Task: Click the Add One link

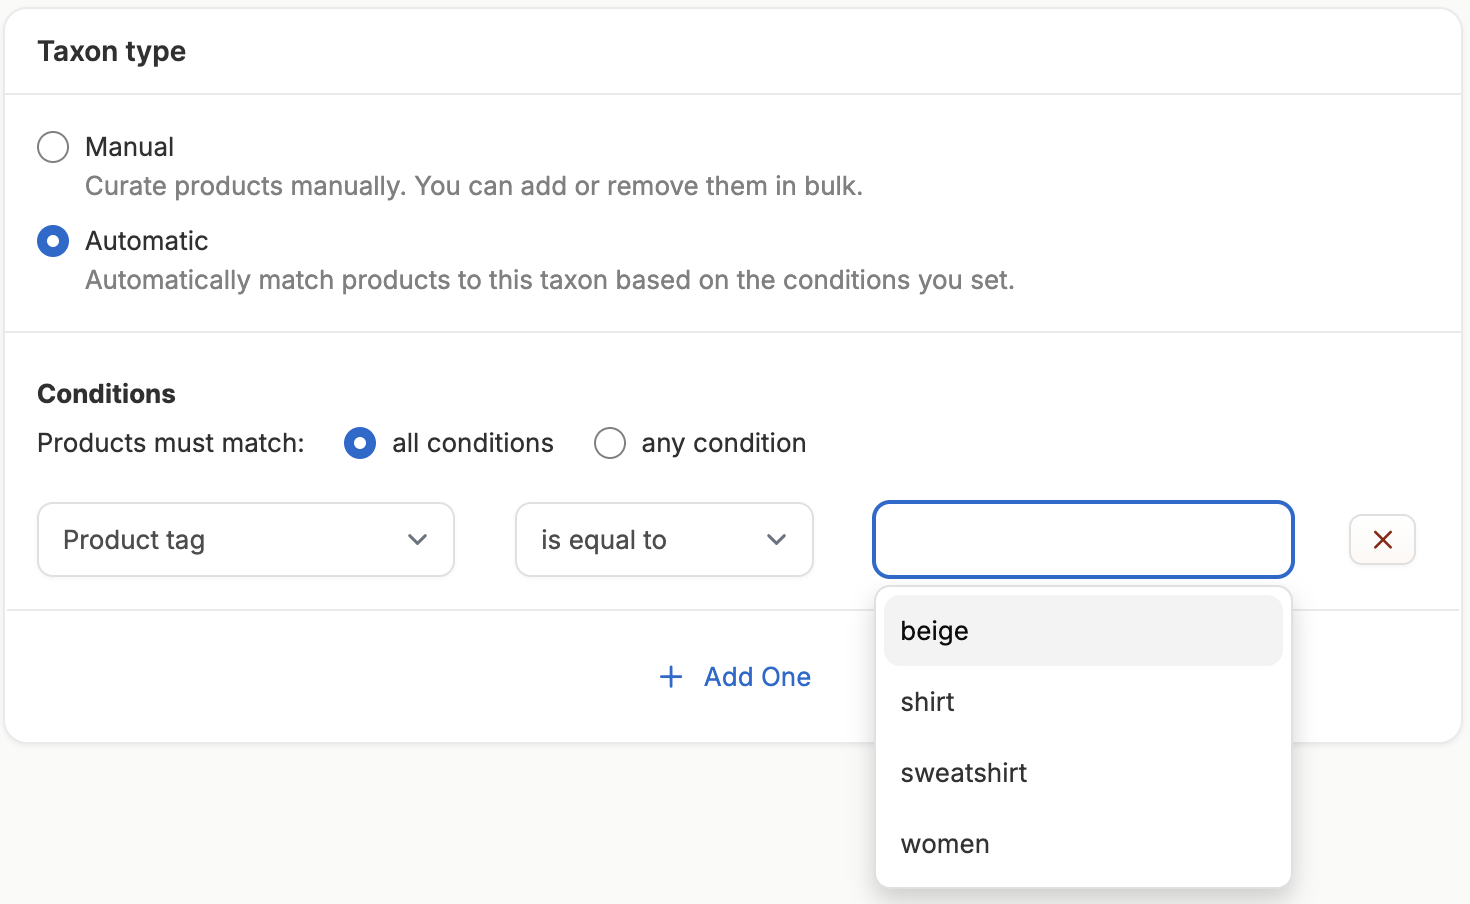Action: click(x=757, y=677)
